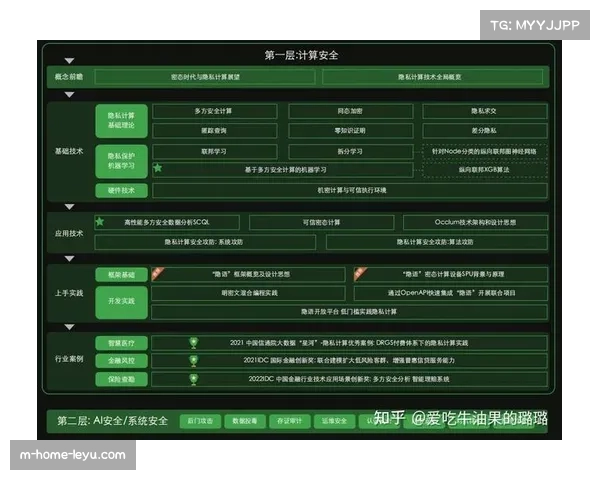Collapse the arrow above the 基础技术 section
This screenshot has width=600, height=480.
click(69, 95)
